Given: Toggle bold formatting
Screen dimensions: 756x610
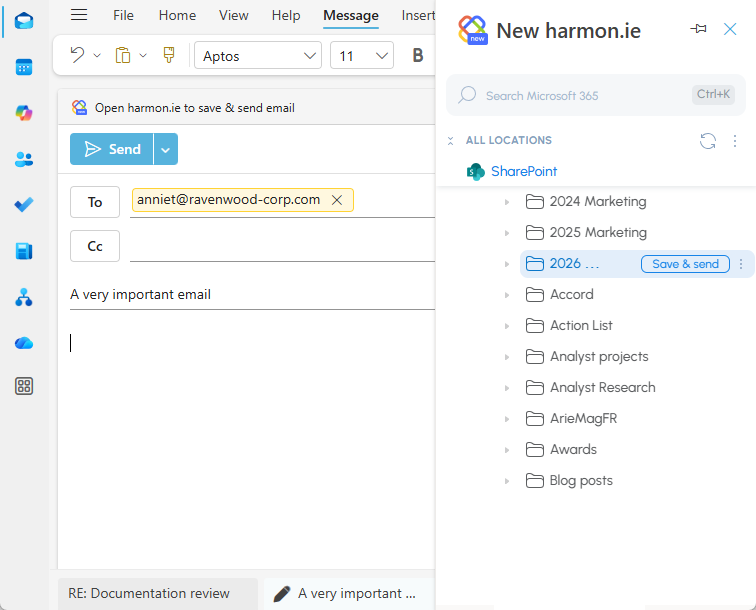Looking at the screenshot, I should 418,56.
